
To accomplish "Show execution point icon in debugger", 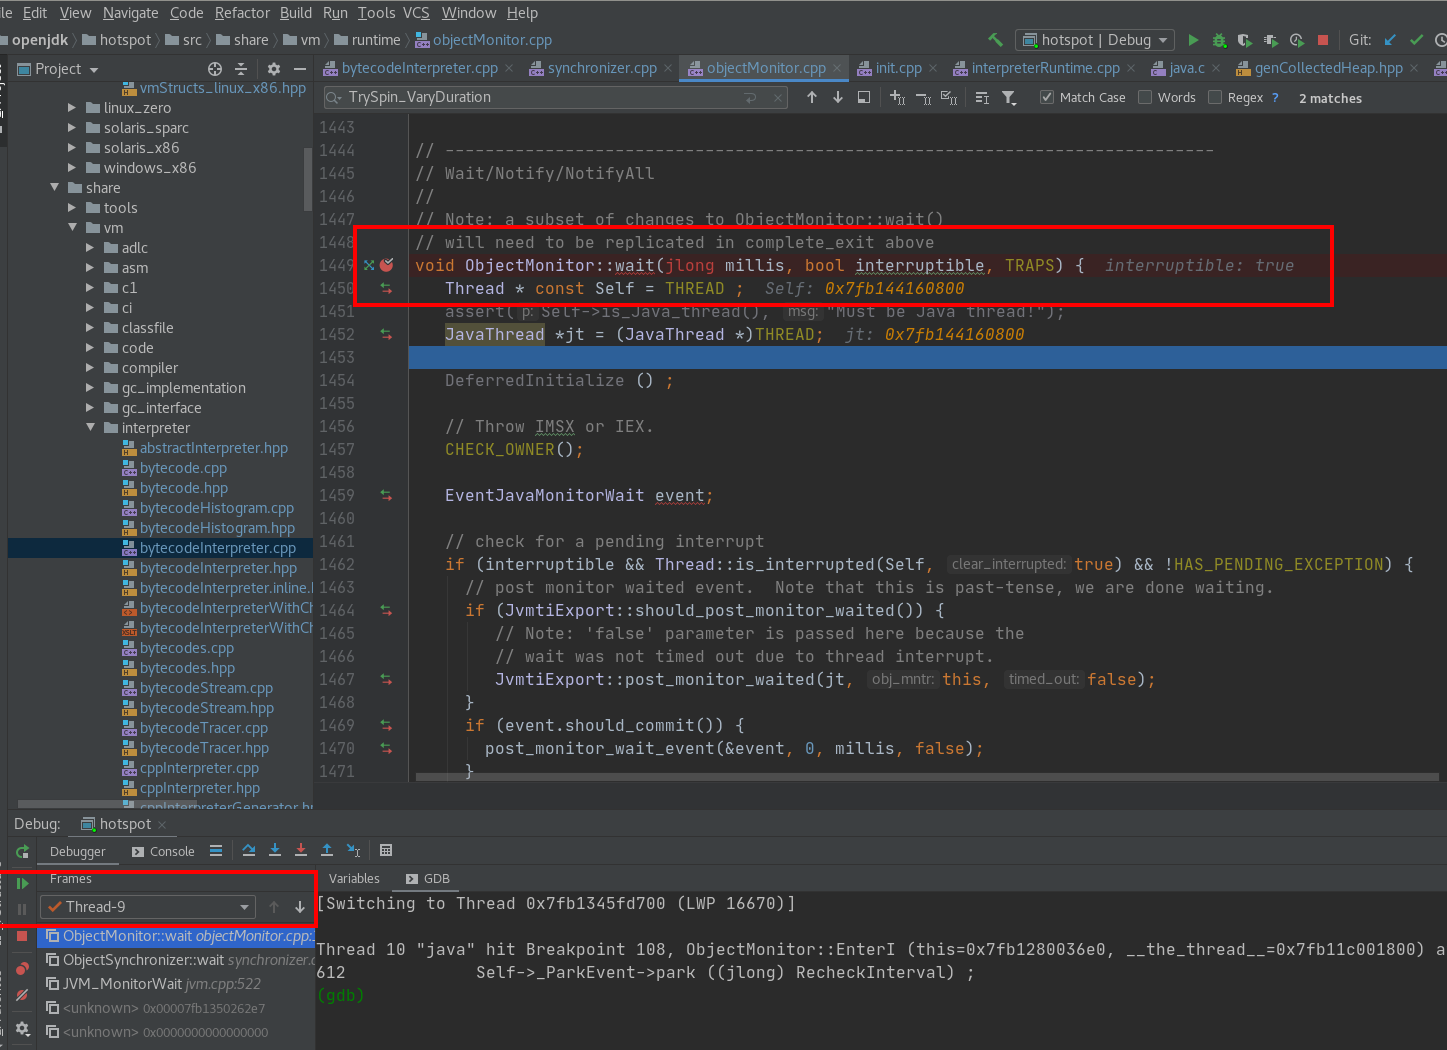I will [x=216, y=850].
